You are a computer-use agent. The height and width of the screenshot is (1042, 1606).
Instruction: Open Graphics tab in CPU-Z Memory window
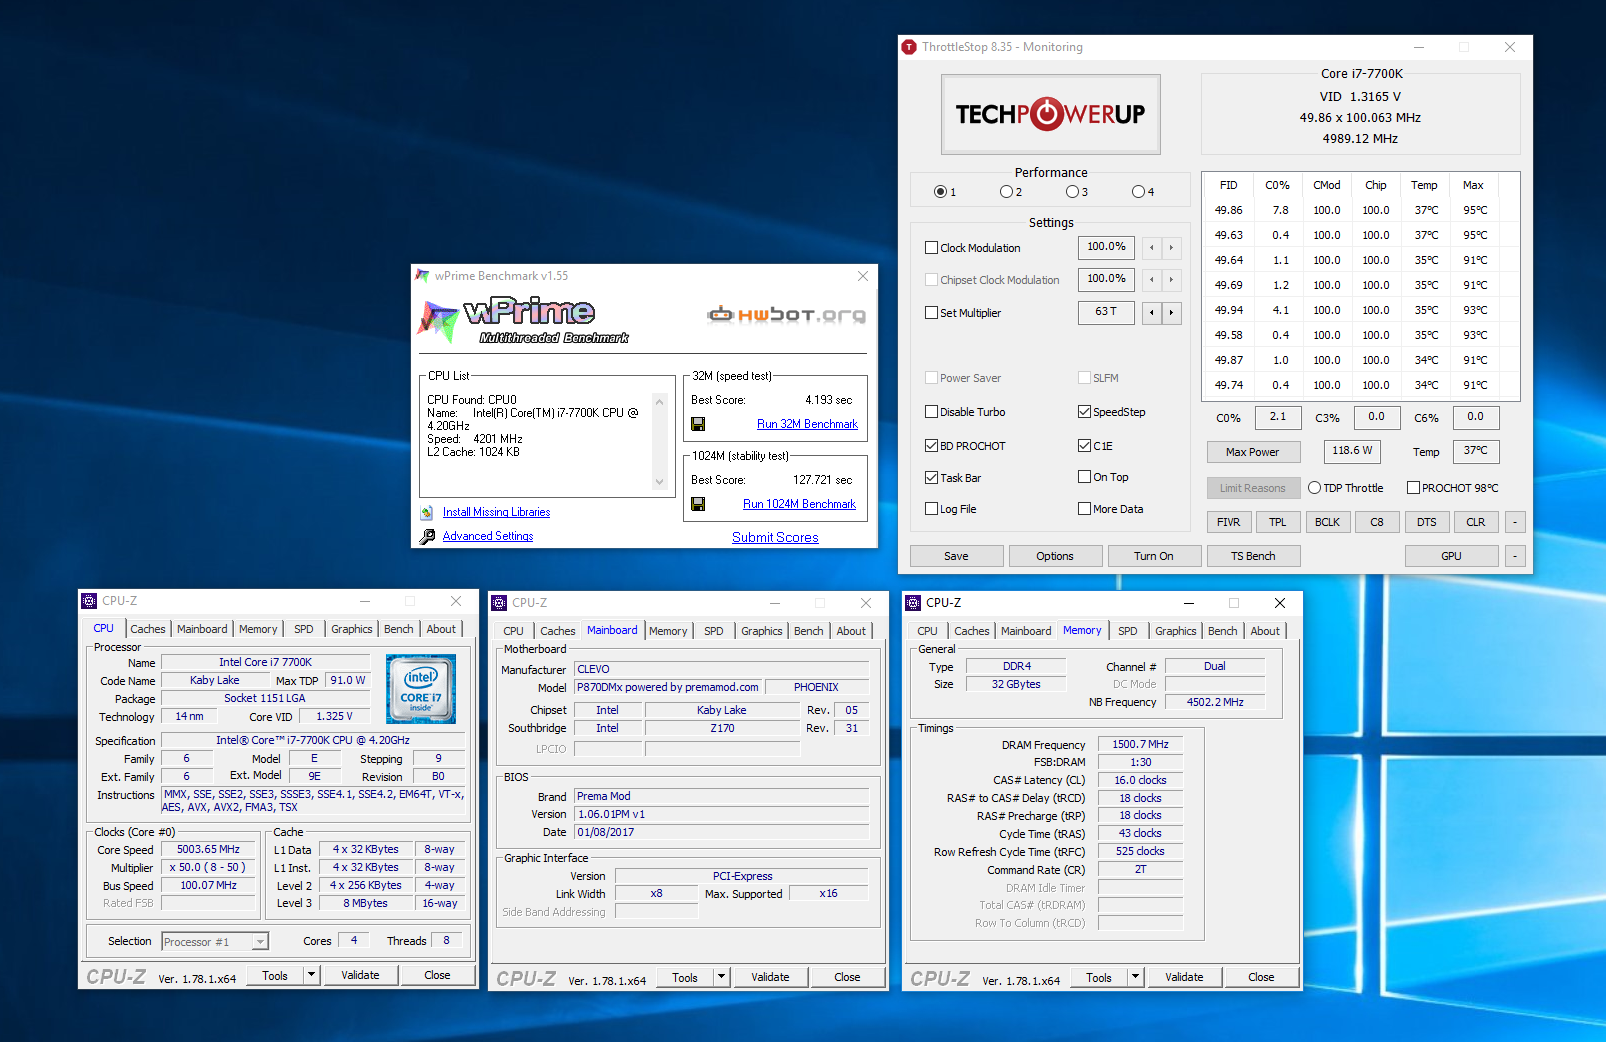point(1176,631)
